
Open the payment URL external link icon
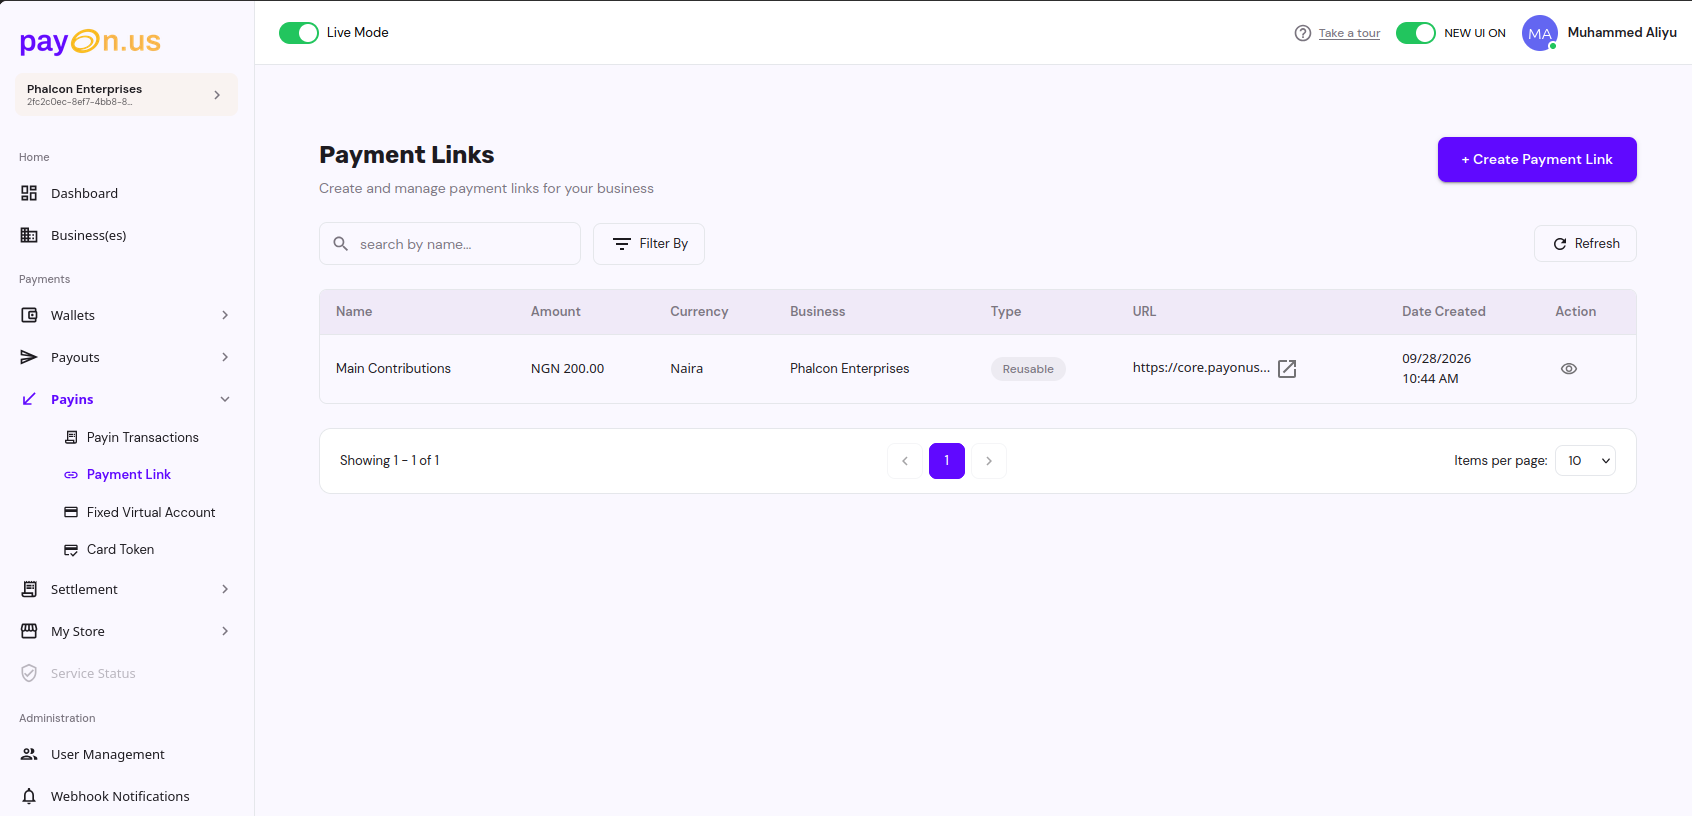tap(1287, 369)
